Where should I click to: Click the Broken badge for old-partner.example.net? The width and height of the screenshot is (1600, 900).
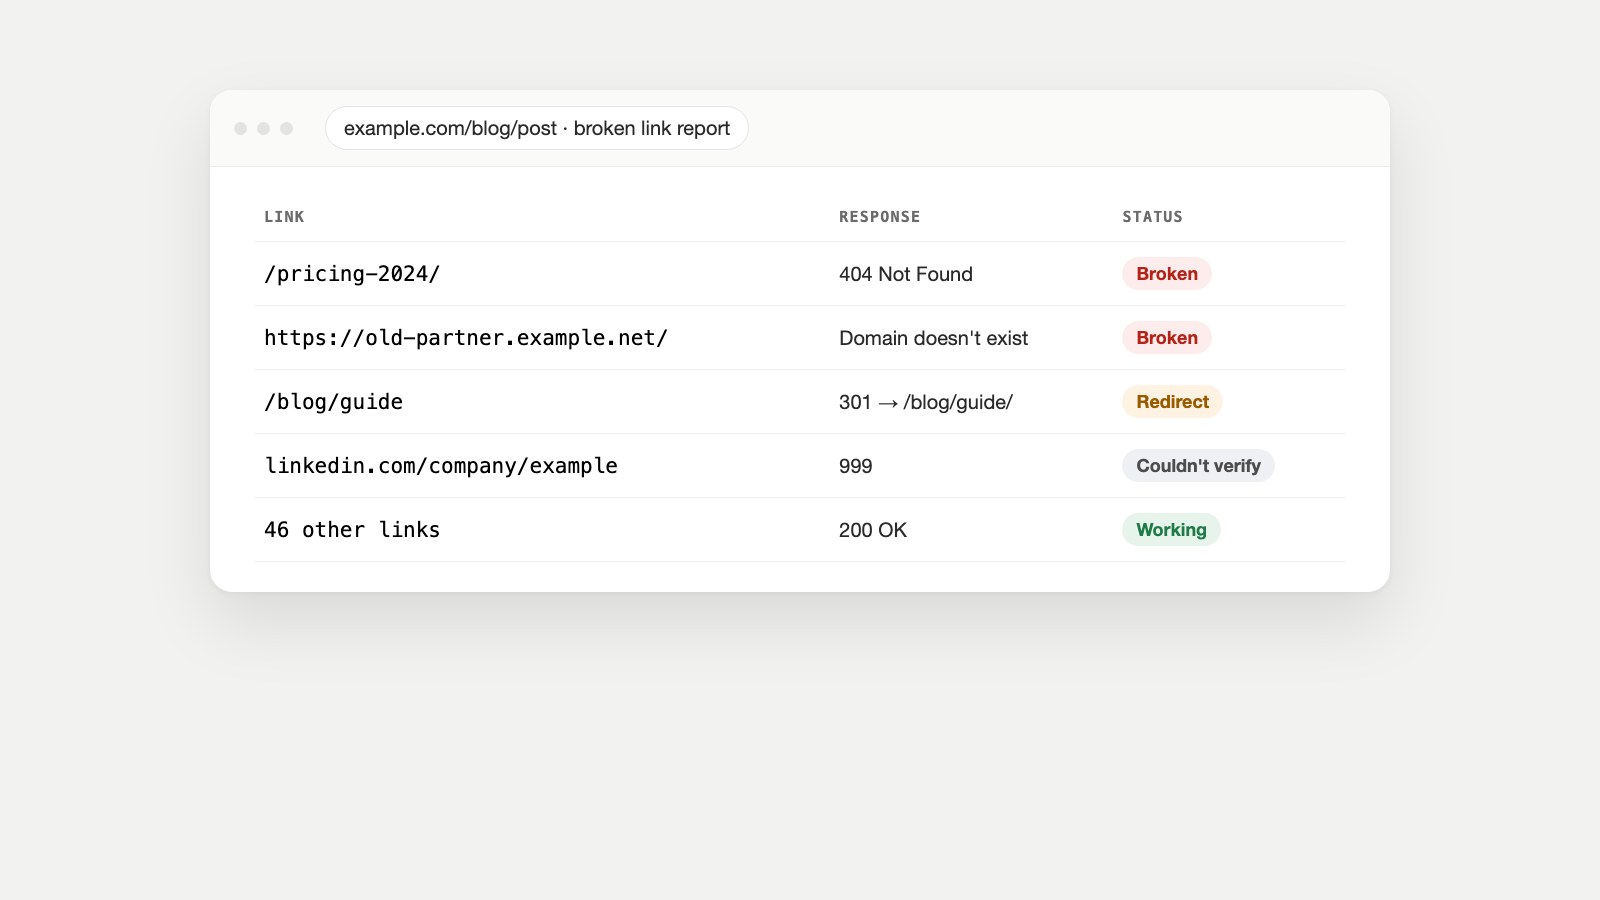click(1167, 338)
